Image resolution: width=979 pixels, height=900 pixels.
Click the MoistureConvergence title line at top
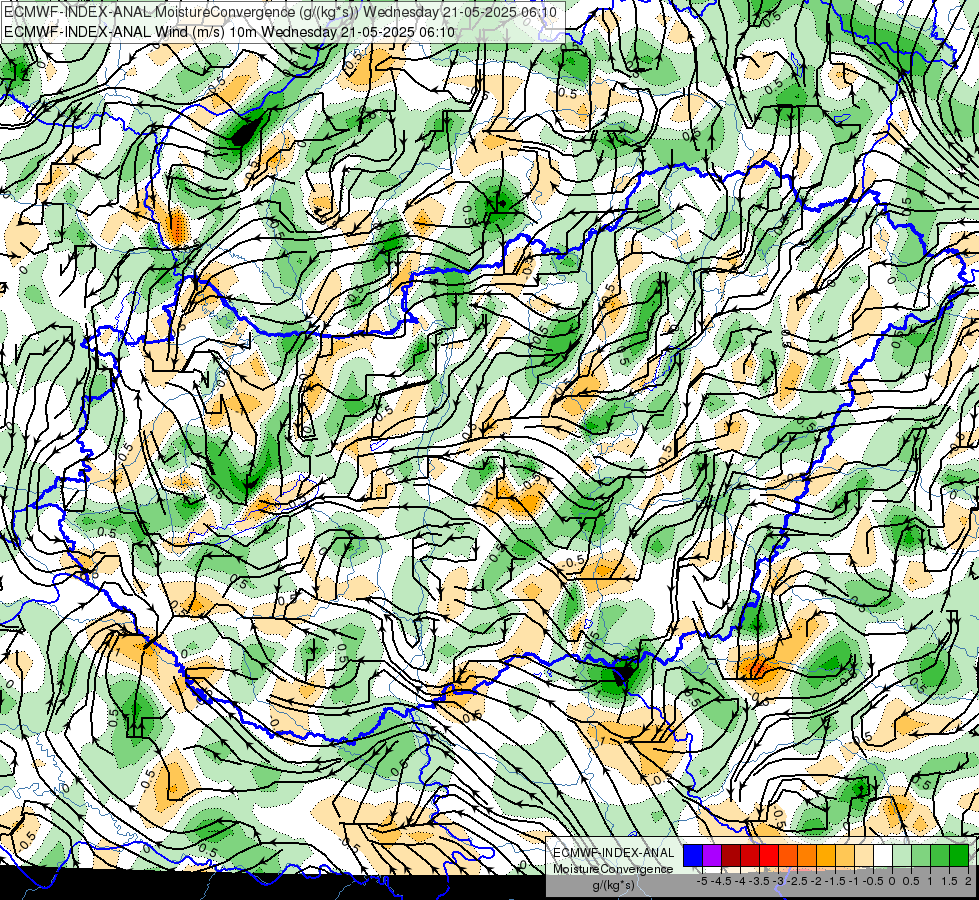[280, 11]
